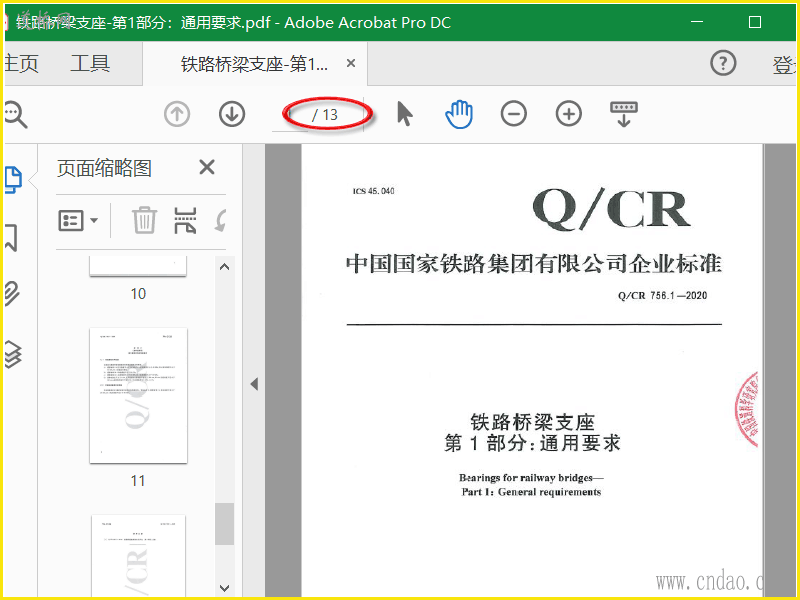Open the search/find tool magnifier icon
800x600 pixels.
(15, 114)
